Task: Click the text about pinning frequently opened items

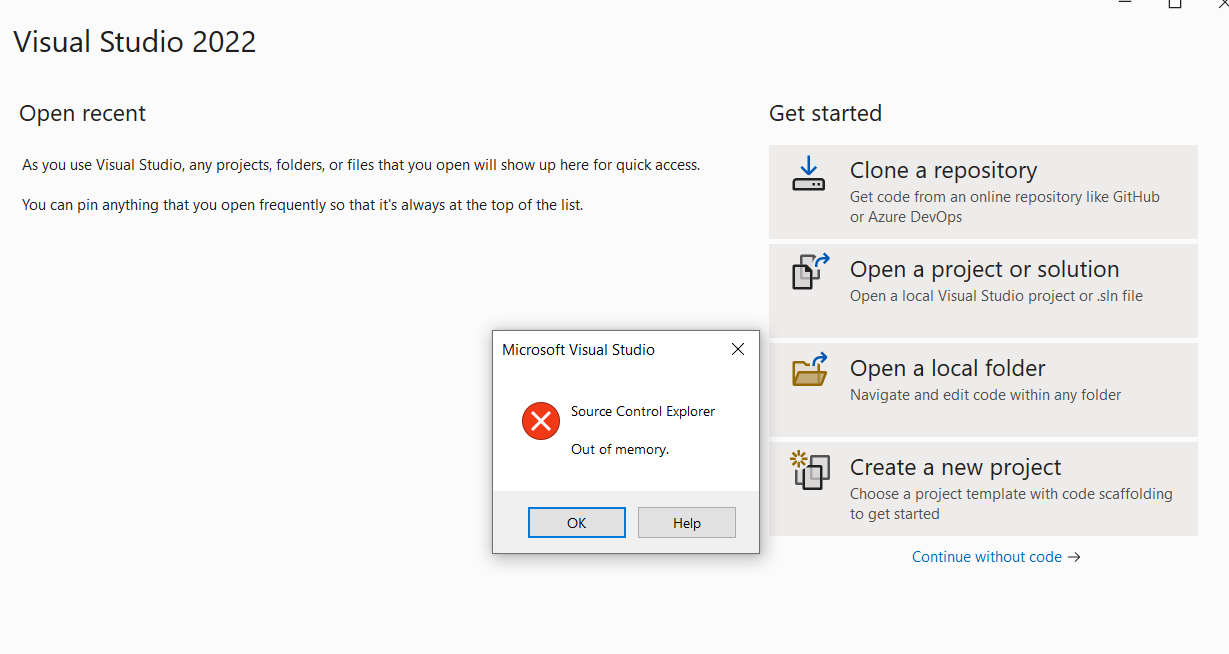Action: [302, 205]
